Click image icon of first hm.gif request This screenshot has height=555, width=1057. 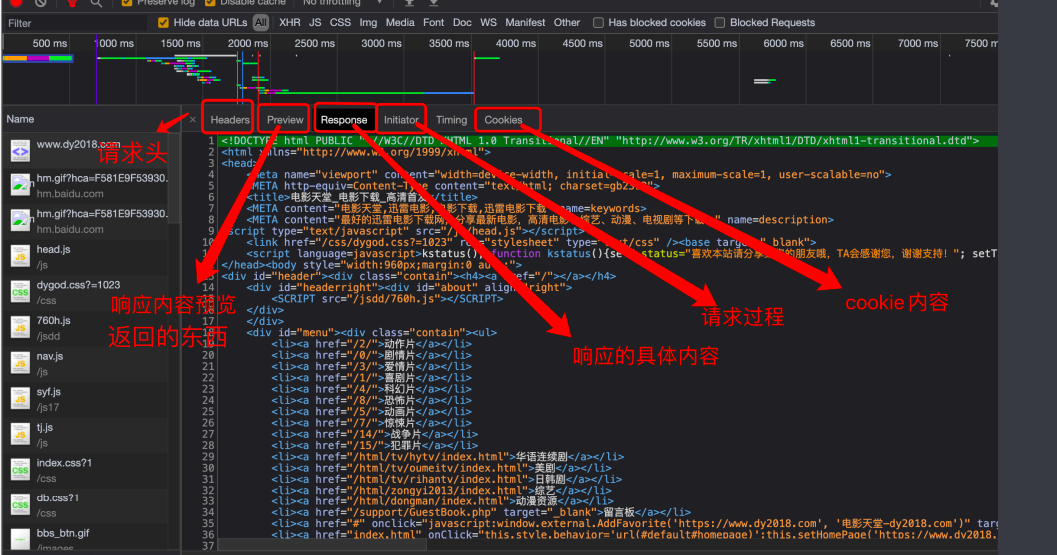point(20,185)
